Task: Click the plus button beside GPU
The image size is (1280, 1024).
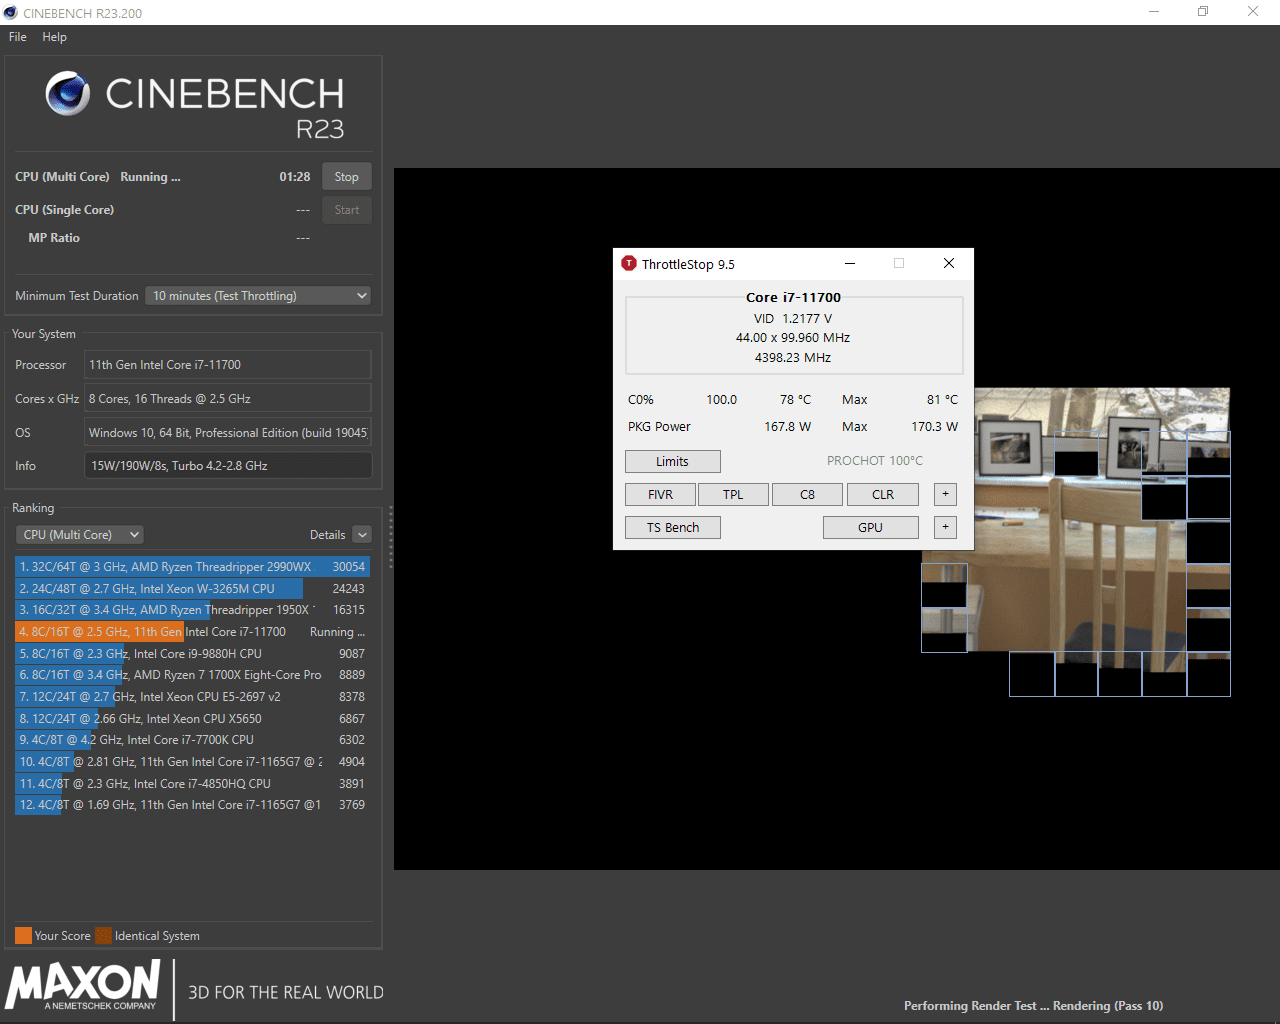Action: click(x=945, y=527)
